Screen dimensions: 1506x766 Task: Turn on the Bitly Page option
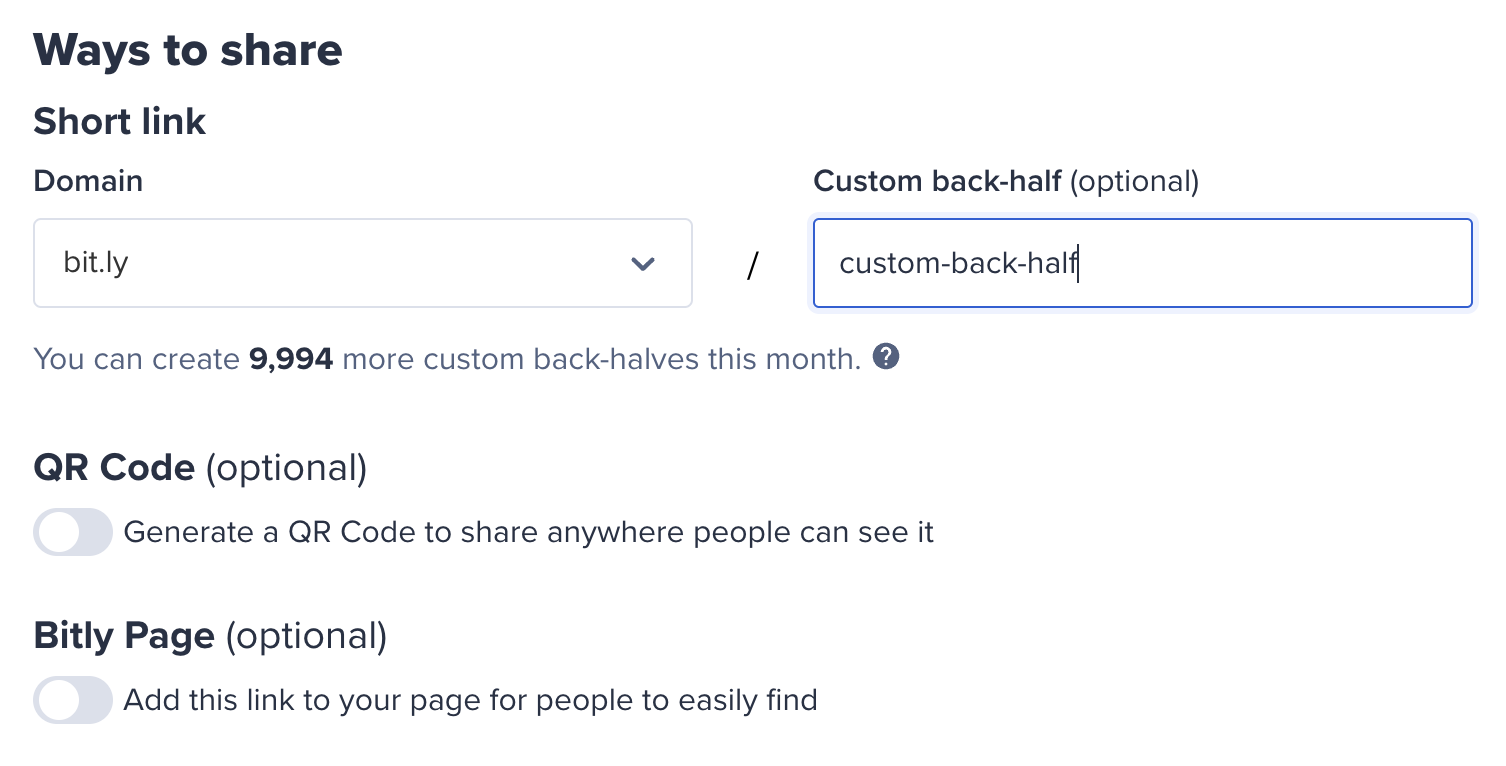coord(72,700)
